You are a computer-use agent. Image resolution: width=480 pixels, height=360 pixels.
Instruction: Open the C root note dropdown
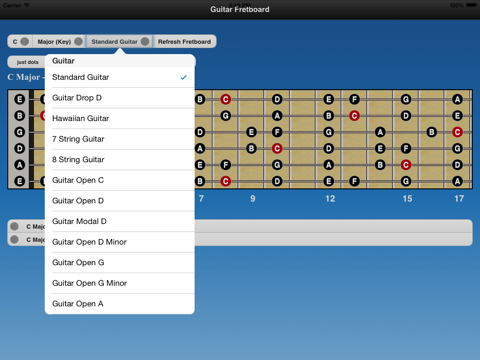click(x=20, y=42)
